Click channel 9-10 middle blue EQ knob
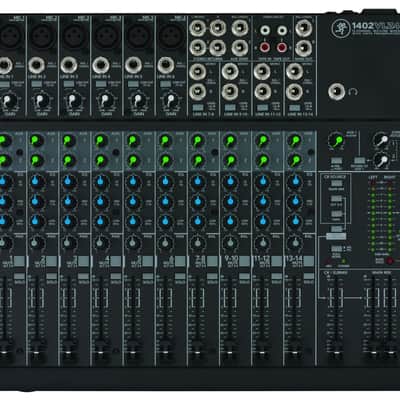Viewport: 400px width, 400px height. click(x=230, y=201)
